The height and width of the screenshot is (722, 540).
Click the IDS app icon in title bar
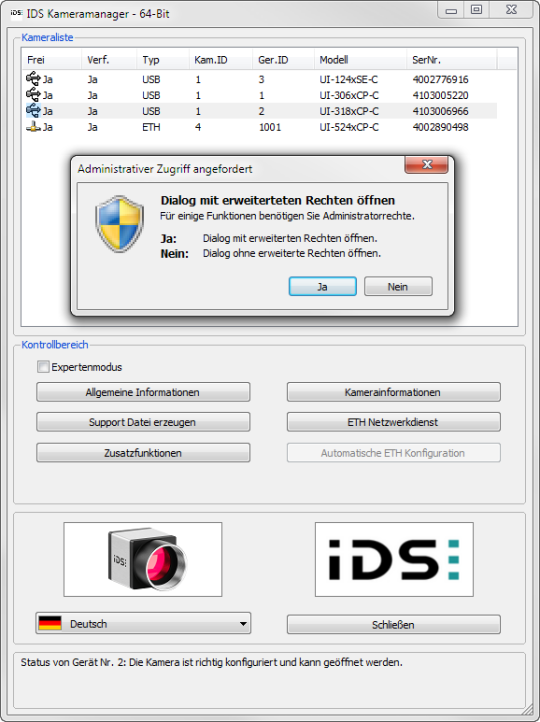click(x=16, y=13)
